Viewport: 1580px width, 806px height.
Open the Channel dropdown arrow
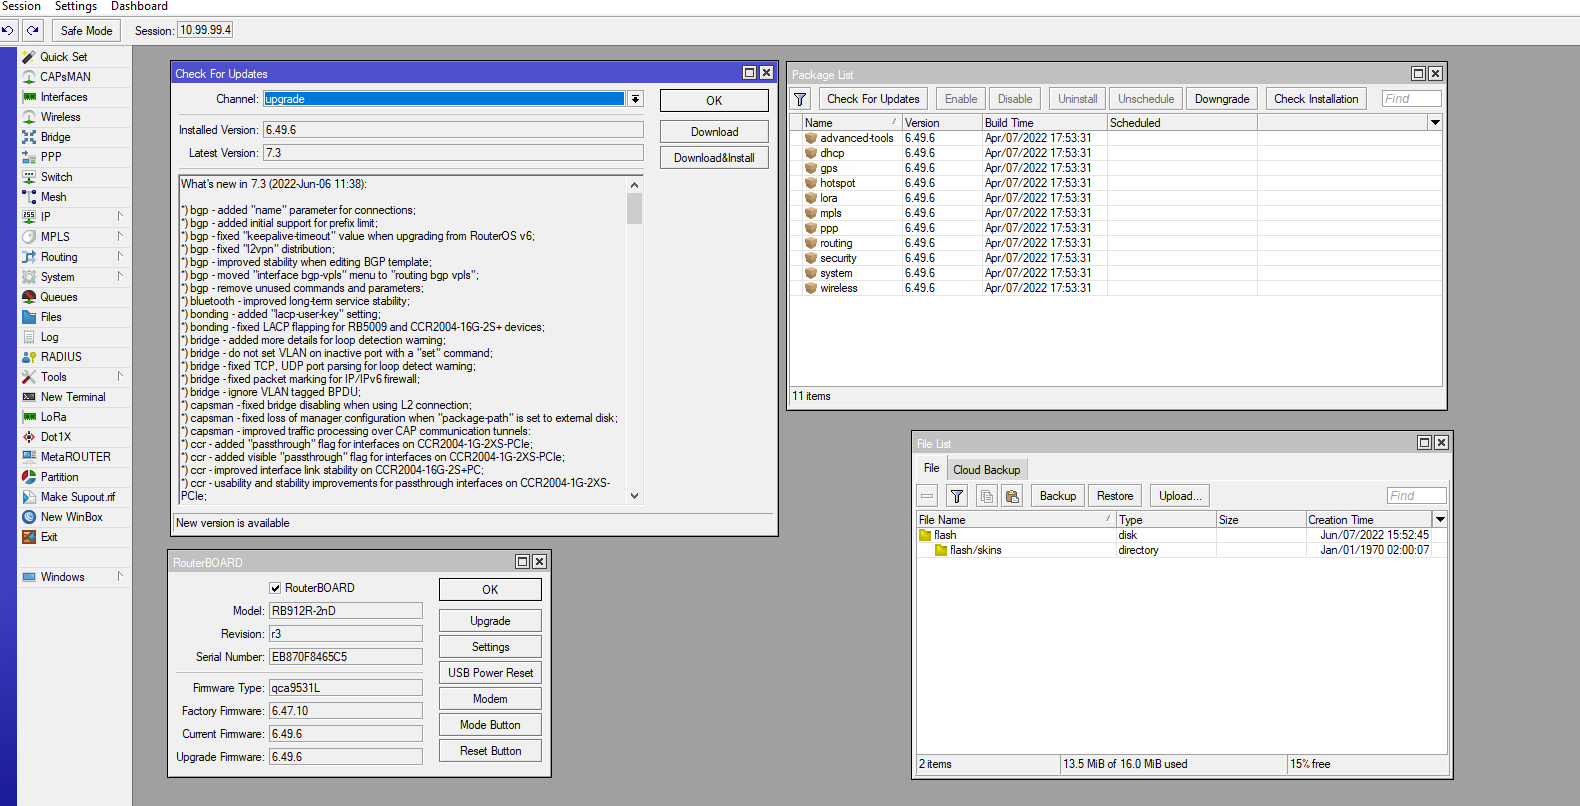pos(635,99)
